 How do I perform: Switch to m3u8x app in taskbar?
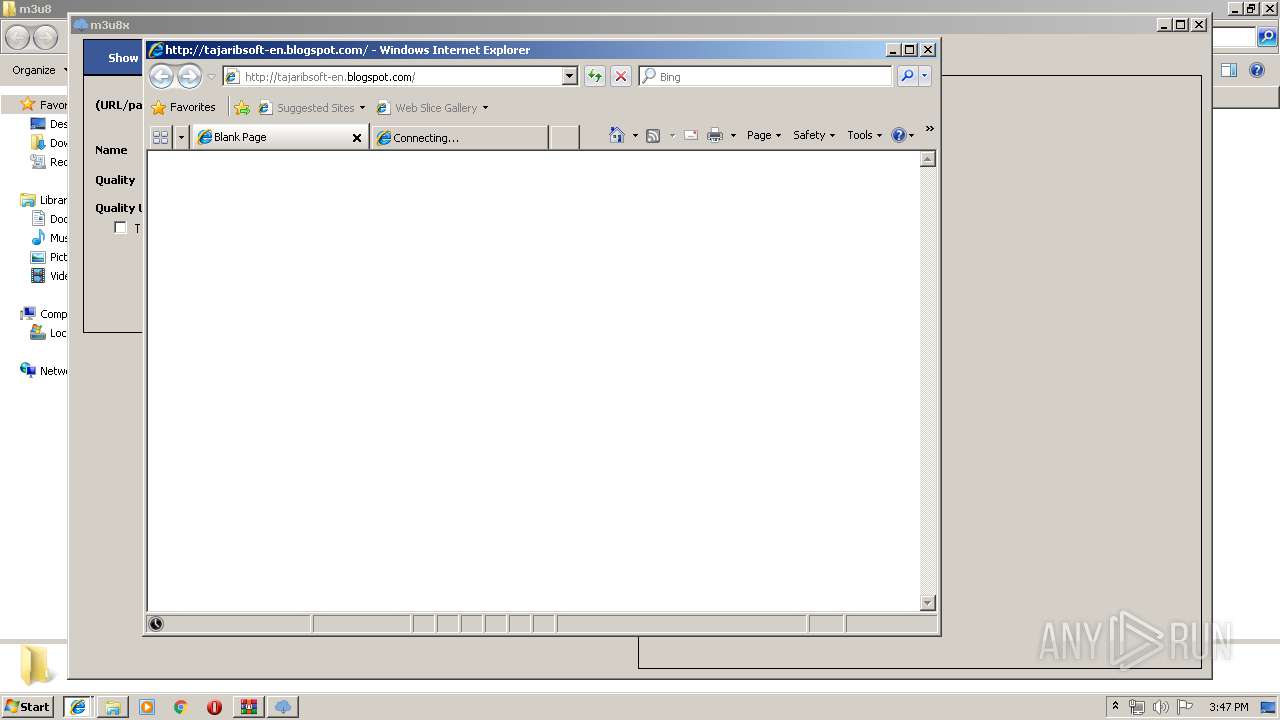tap(283, 706)
